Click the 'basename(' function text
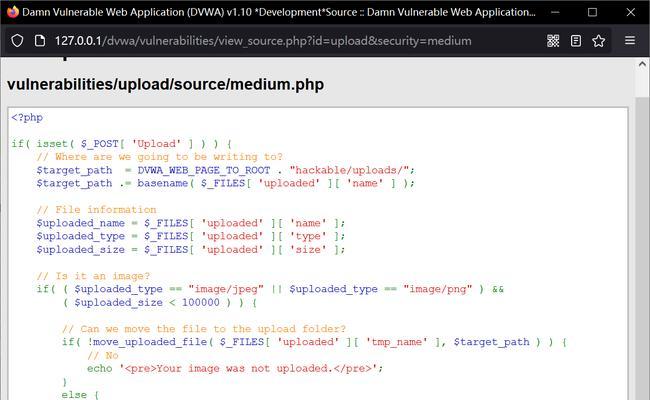 pos(166,183)
